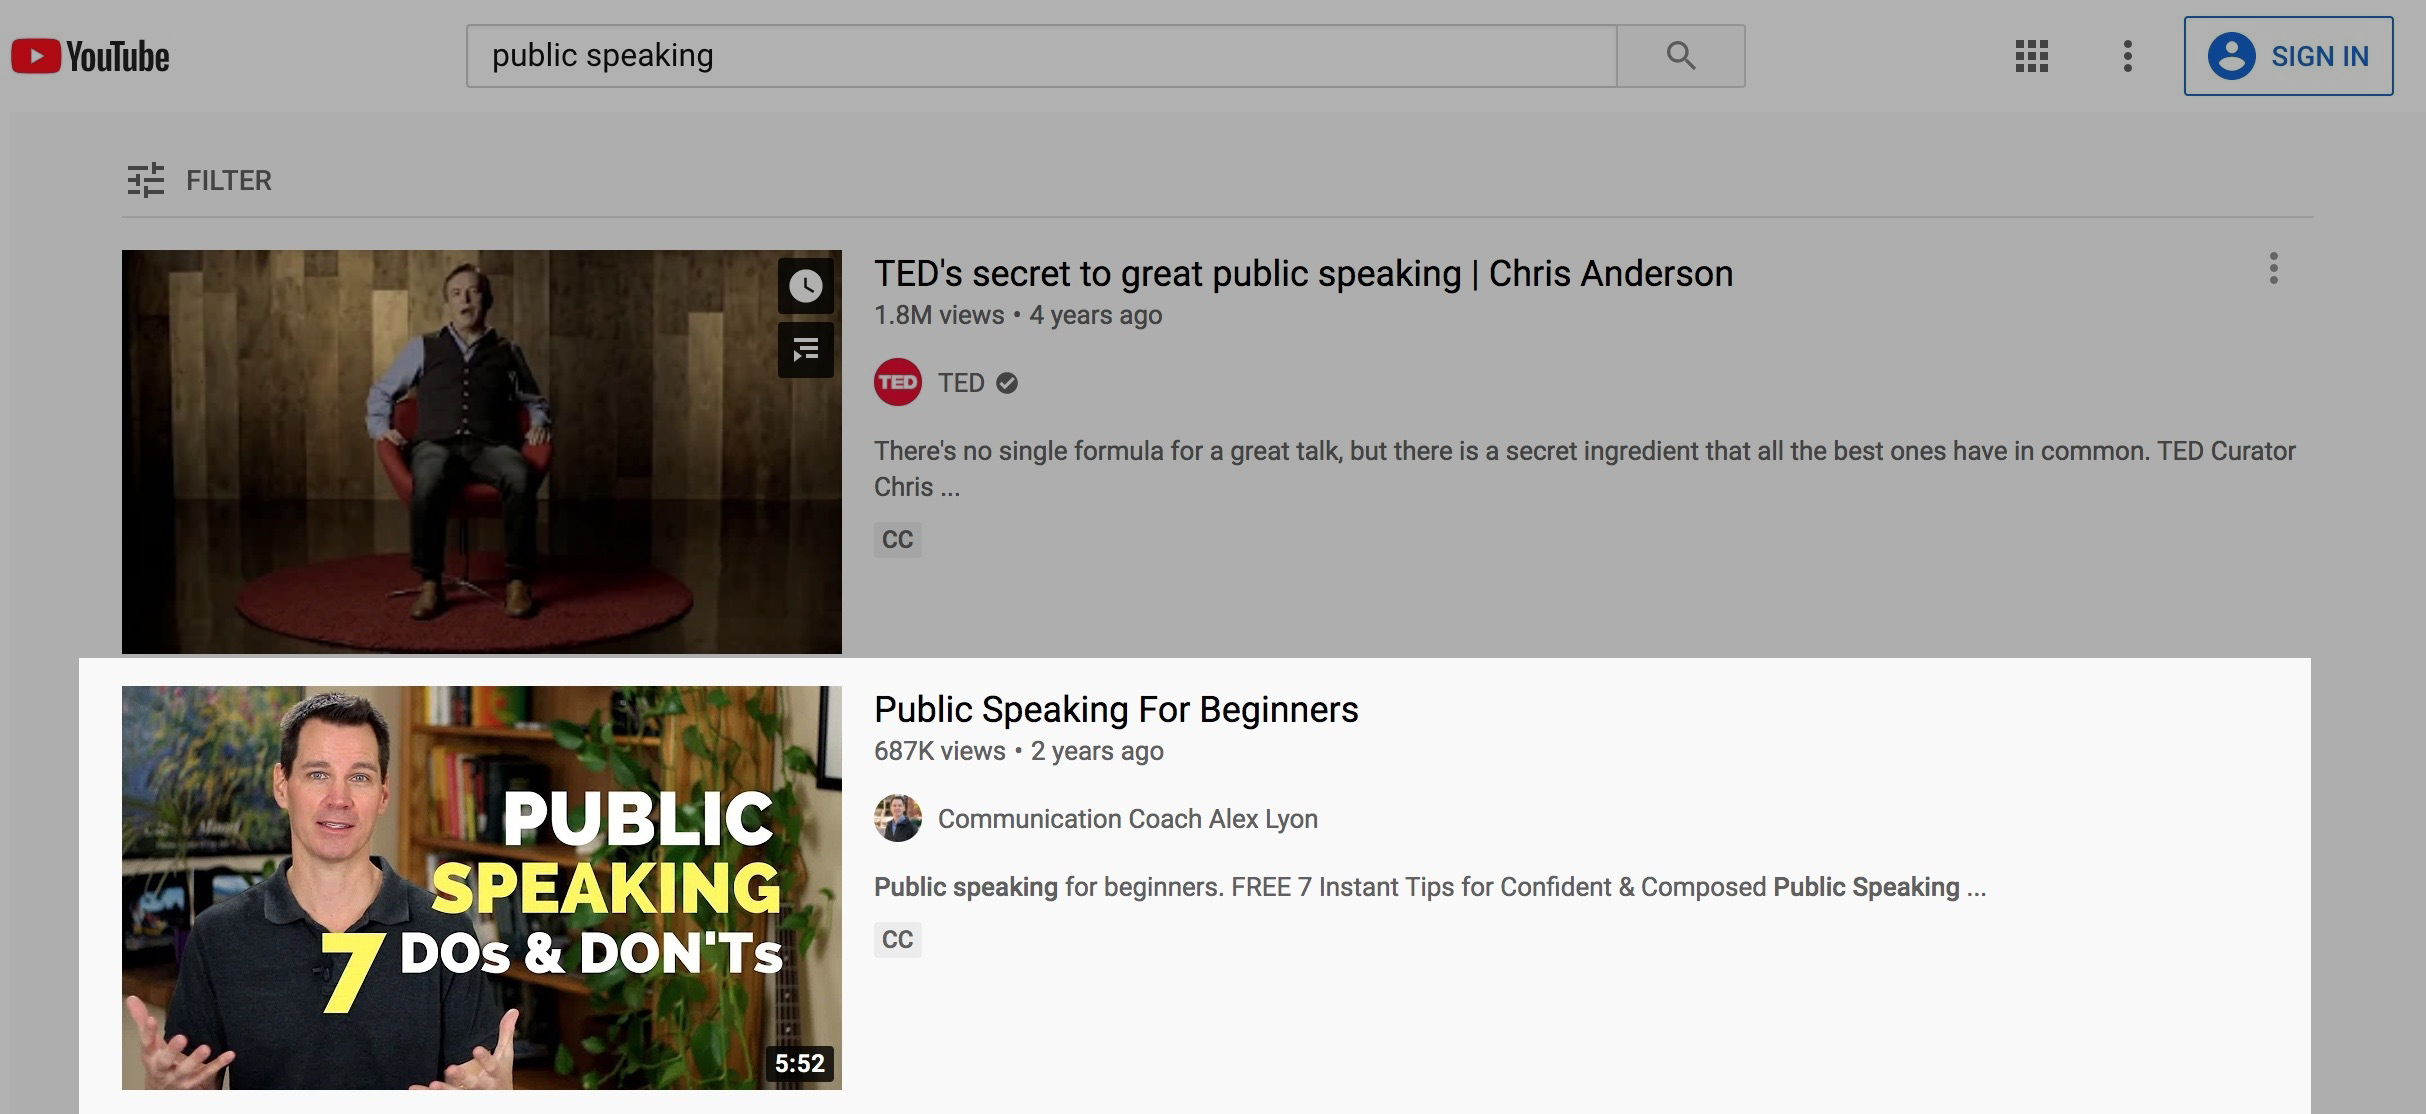Click Watch Later clock icon on TED thumbnail
2426x1114 pixels.
pos(805,286)
